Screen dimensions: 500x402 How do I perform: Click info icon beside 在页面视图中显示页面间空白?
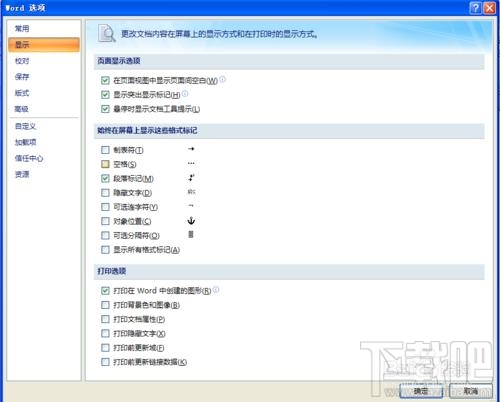point(223,79)
